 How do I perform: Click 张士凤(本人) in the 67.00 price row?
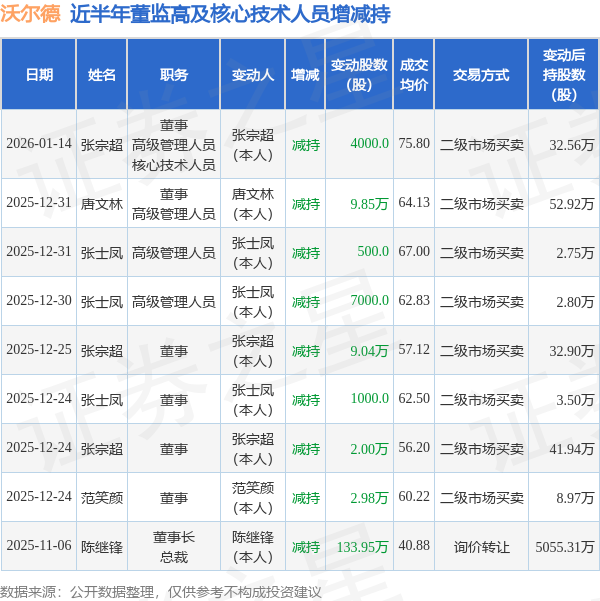(x=253, y=253)
